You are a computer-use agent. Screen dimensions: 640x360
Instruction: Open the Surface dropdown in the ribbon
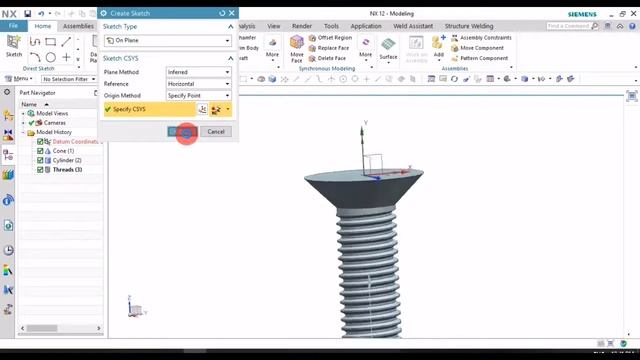point(388,62)
